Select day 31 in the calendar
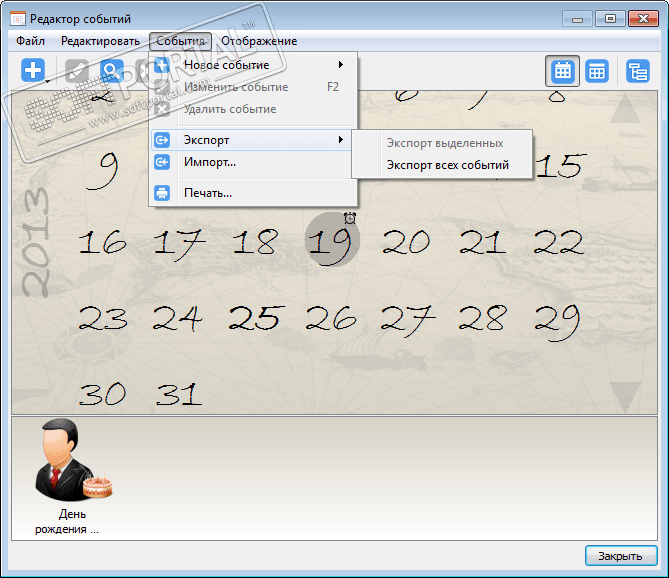The width and height of the screenshot is (669, 578). pyautogui.click(x=178, y=394)
